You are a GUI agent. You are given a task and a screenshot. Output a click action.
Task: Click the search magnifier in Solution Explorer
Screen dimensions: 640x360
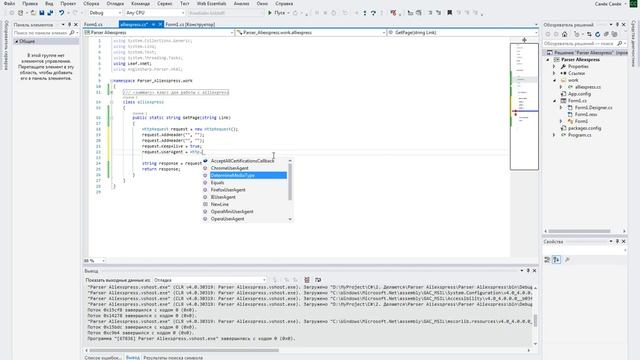pos(620,43)
